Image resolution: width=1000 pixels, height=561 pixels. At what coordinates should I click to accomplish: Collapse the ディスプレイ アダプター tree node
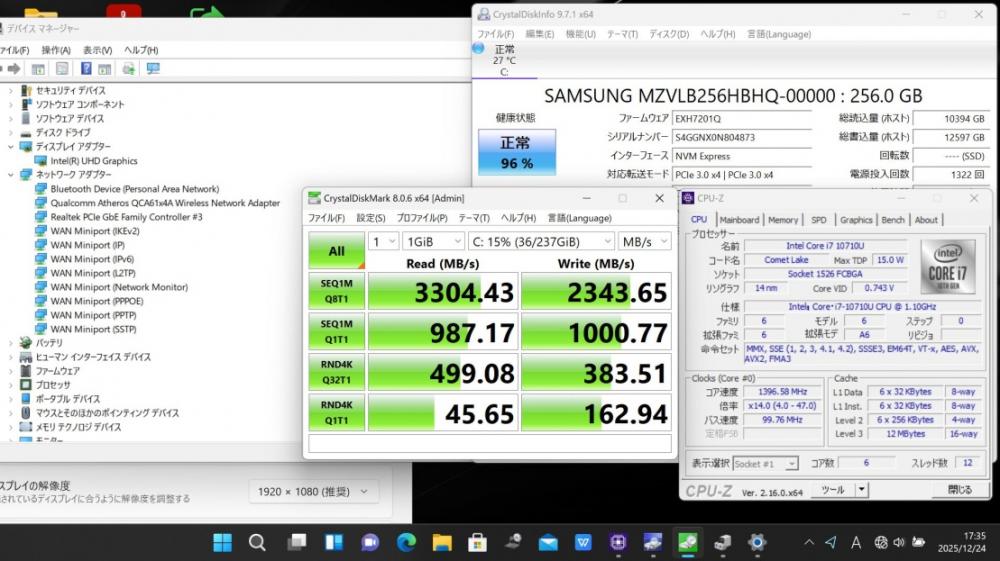pyautogui.click(x=11, y=146)
